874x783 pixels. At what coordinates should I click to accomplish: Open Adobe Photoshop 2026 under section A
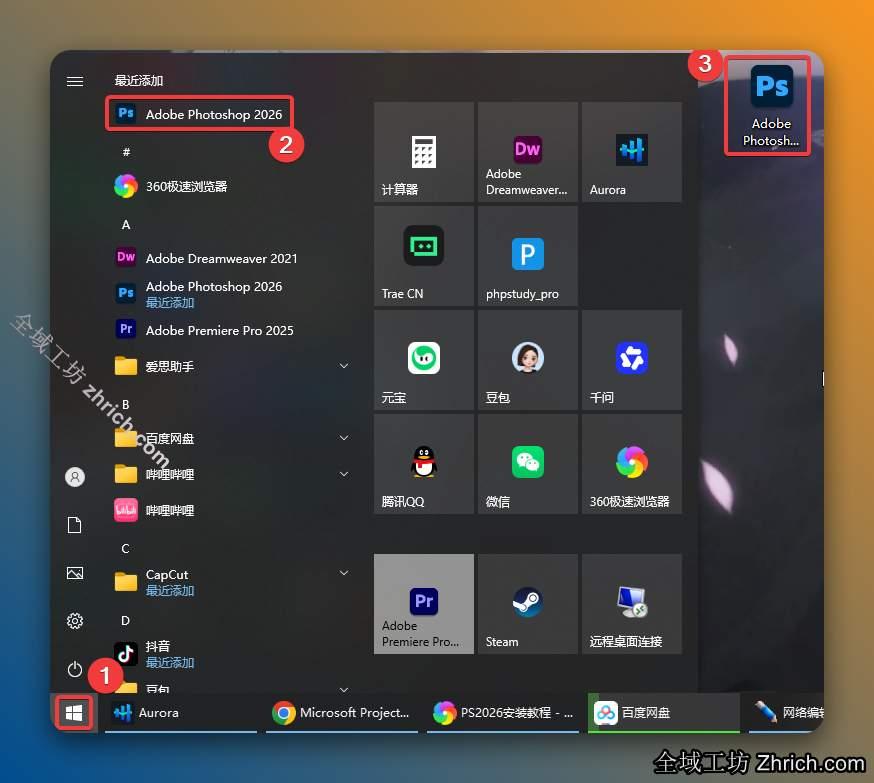click(199, 294)
